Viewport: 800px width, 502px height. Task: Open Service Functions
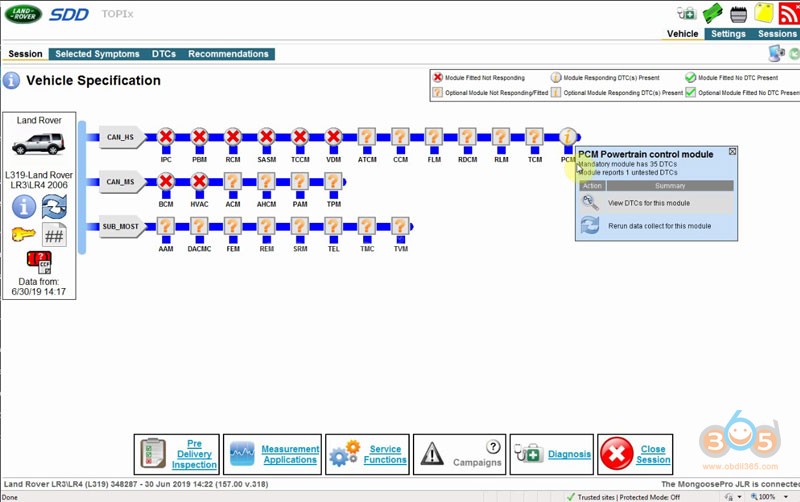pyautogui.click(x=367, y=455)
